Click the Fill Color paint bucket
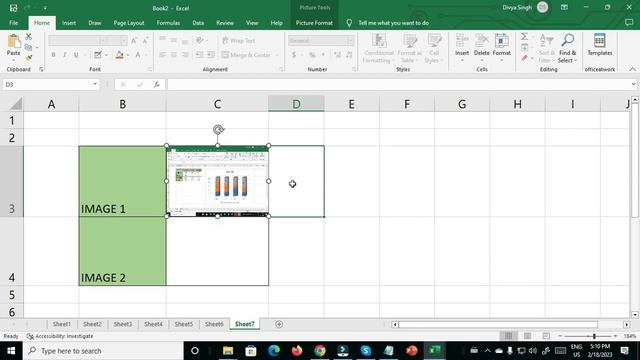This screenshot has width=640, height=360. click(120, 55)
